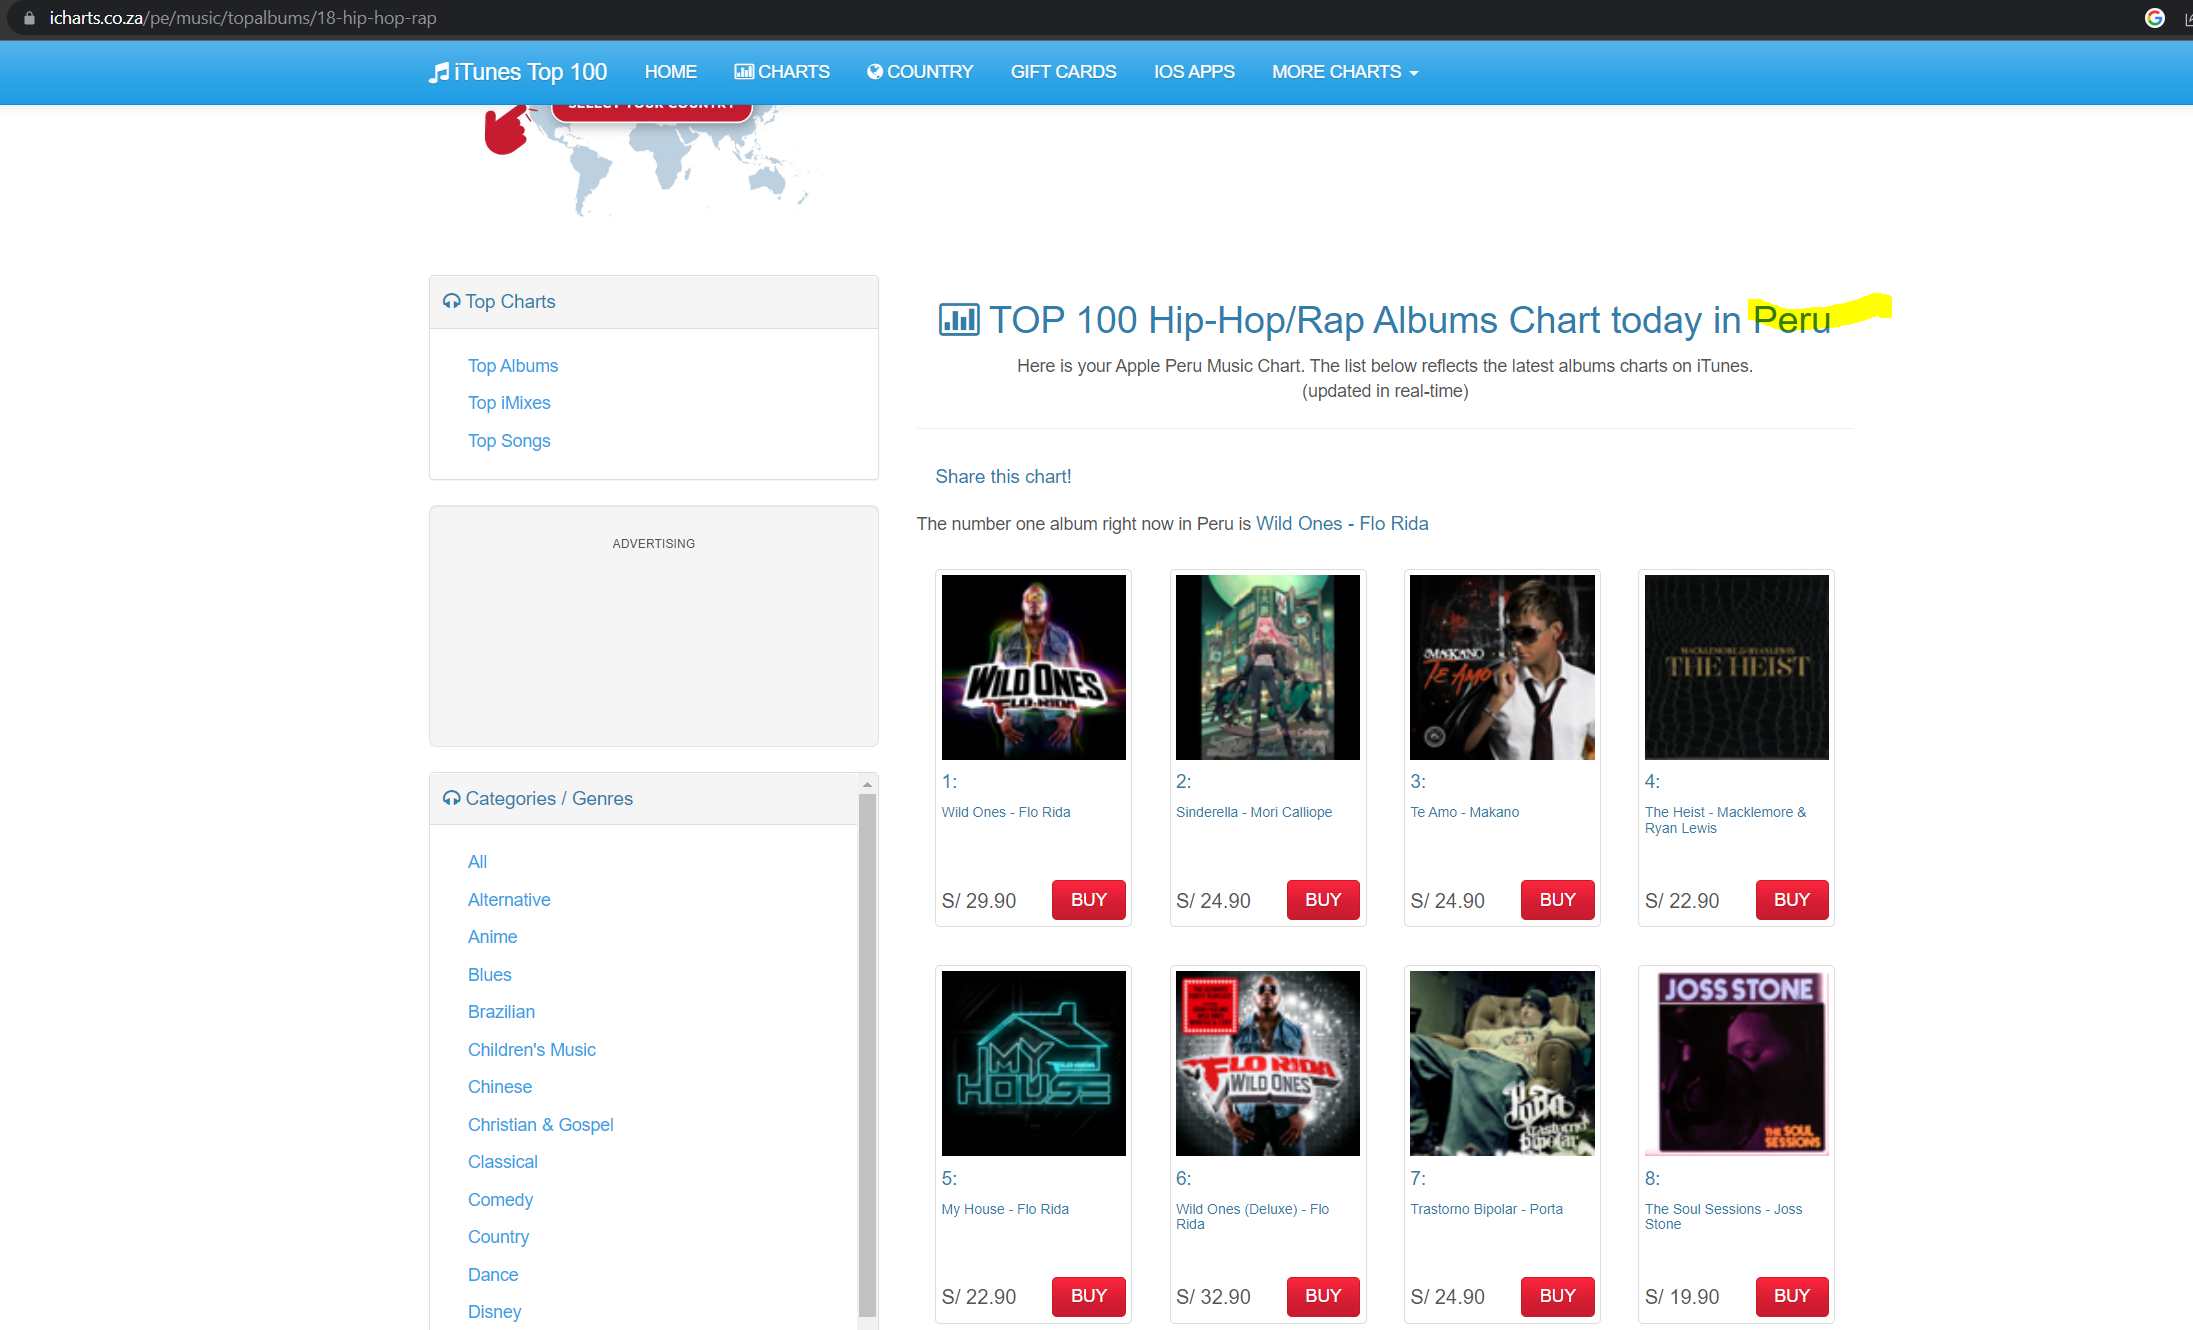Buy My House by Flo Rida

(1088, 1297)
